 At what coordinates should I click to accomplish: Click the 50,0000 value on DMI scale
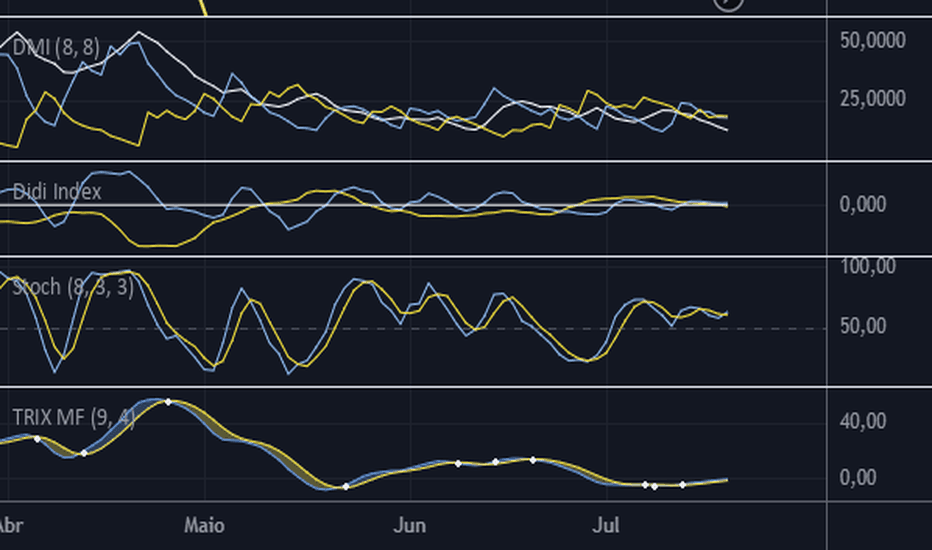pyautogui.click(x=873, y=40)
